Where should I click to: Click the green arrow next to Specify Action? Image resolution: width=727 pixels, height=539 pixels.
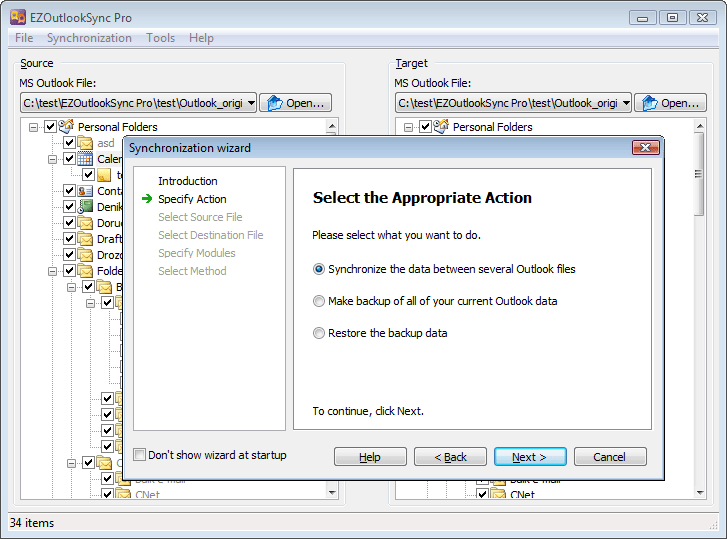pos(147,199)
